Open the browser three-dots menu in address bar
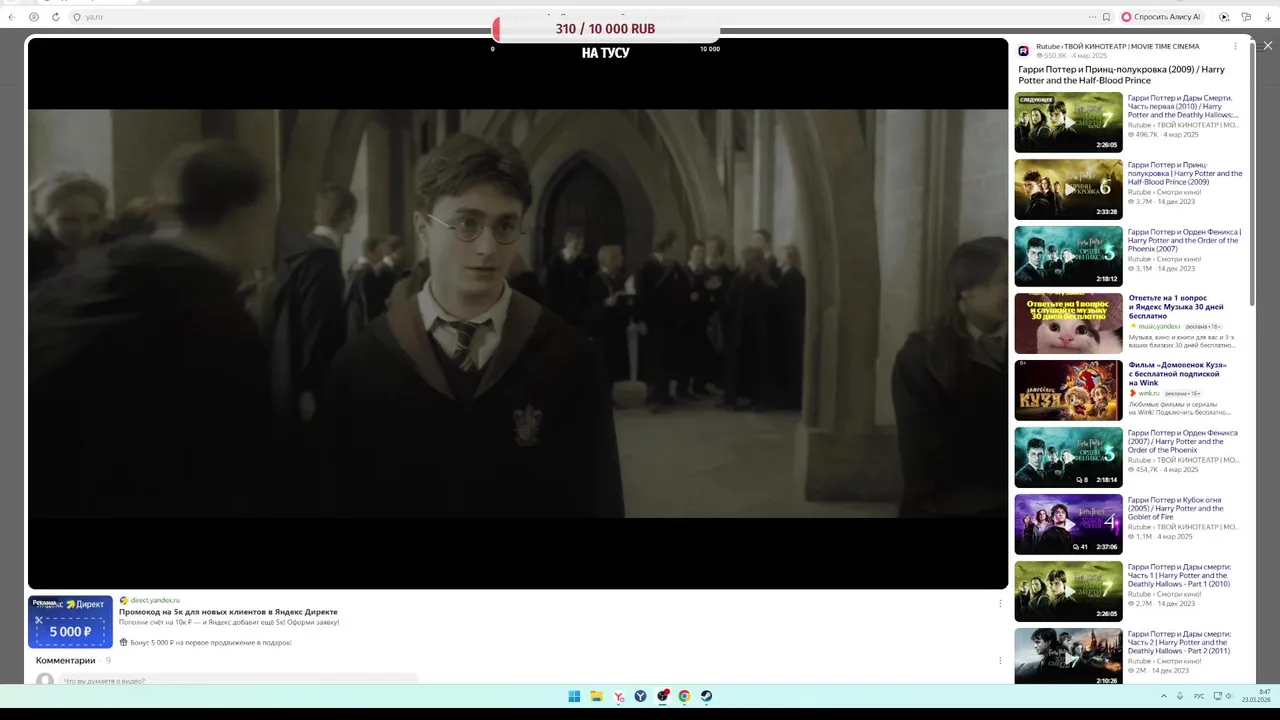1280x720 pixels. point(1092,17)
